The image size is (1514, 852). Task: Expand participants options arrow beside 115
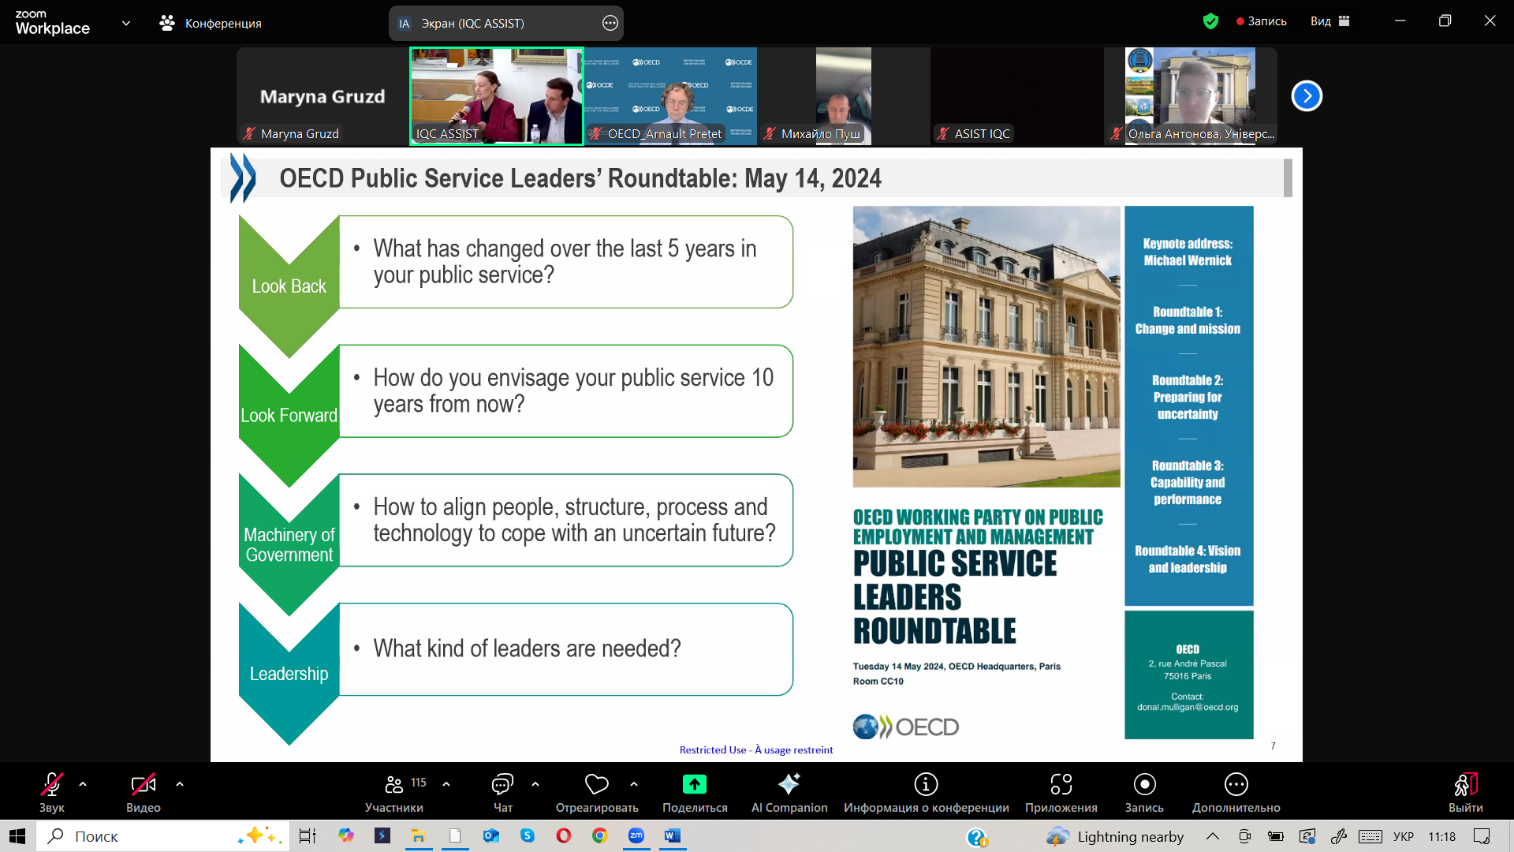446,784
